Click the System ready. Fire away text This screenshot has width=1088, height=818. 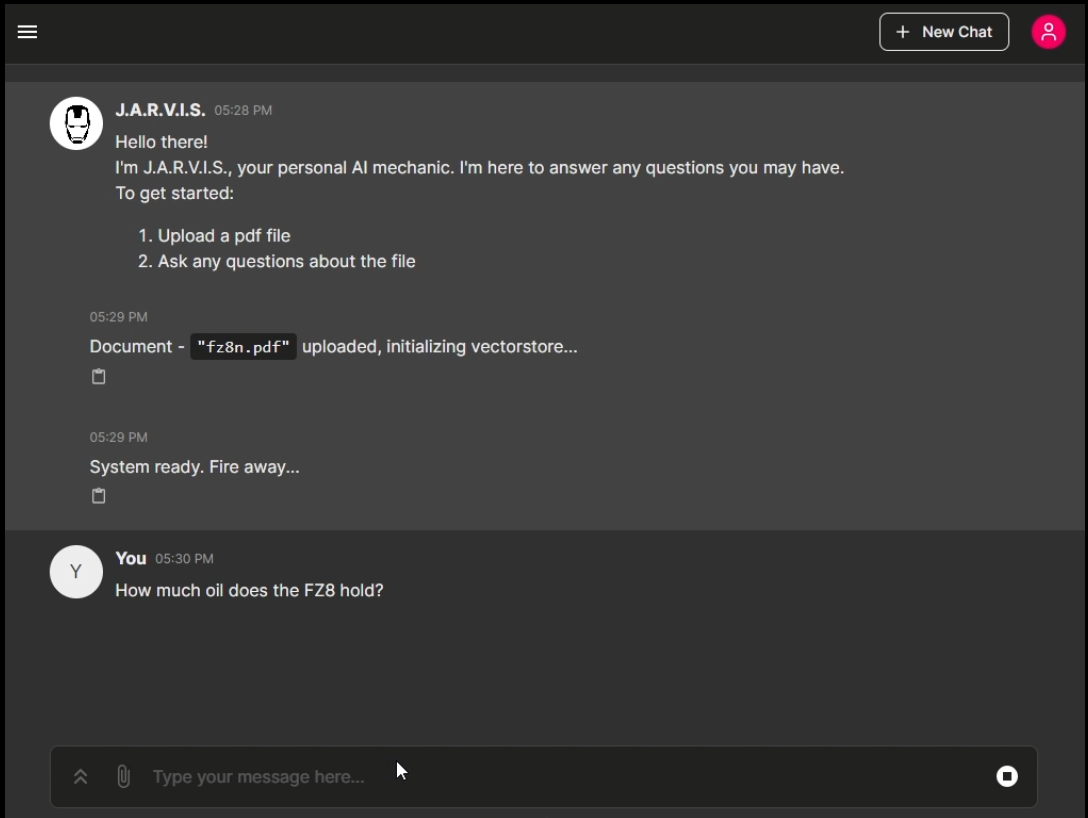pos(194,467)
